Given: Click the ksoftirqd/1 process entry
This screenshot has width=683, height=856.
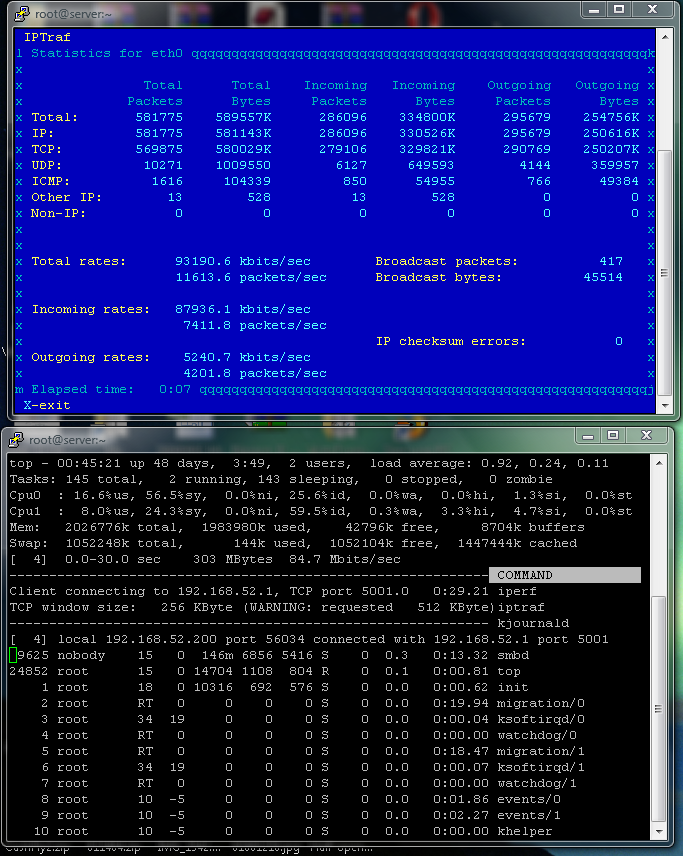Looking at the screenshot, I should pyautogui.click(x=541, y=767).
